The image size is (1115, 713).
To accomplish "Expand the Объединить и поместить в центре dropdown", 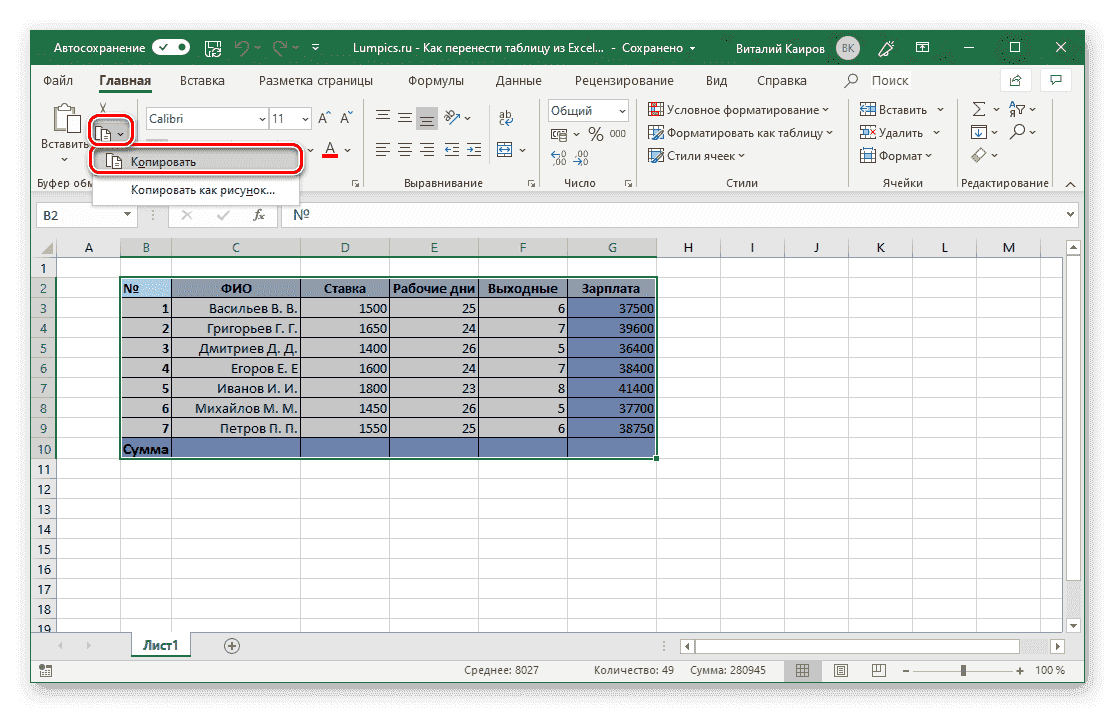I will pos(522,150).
